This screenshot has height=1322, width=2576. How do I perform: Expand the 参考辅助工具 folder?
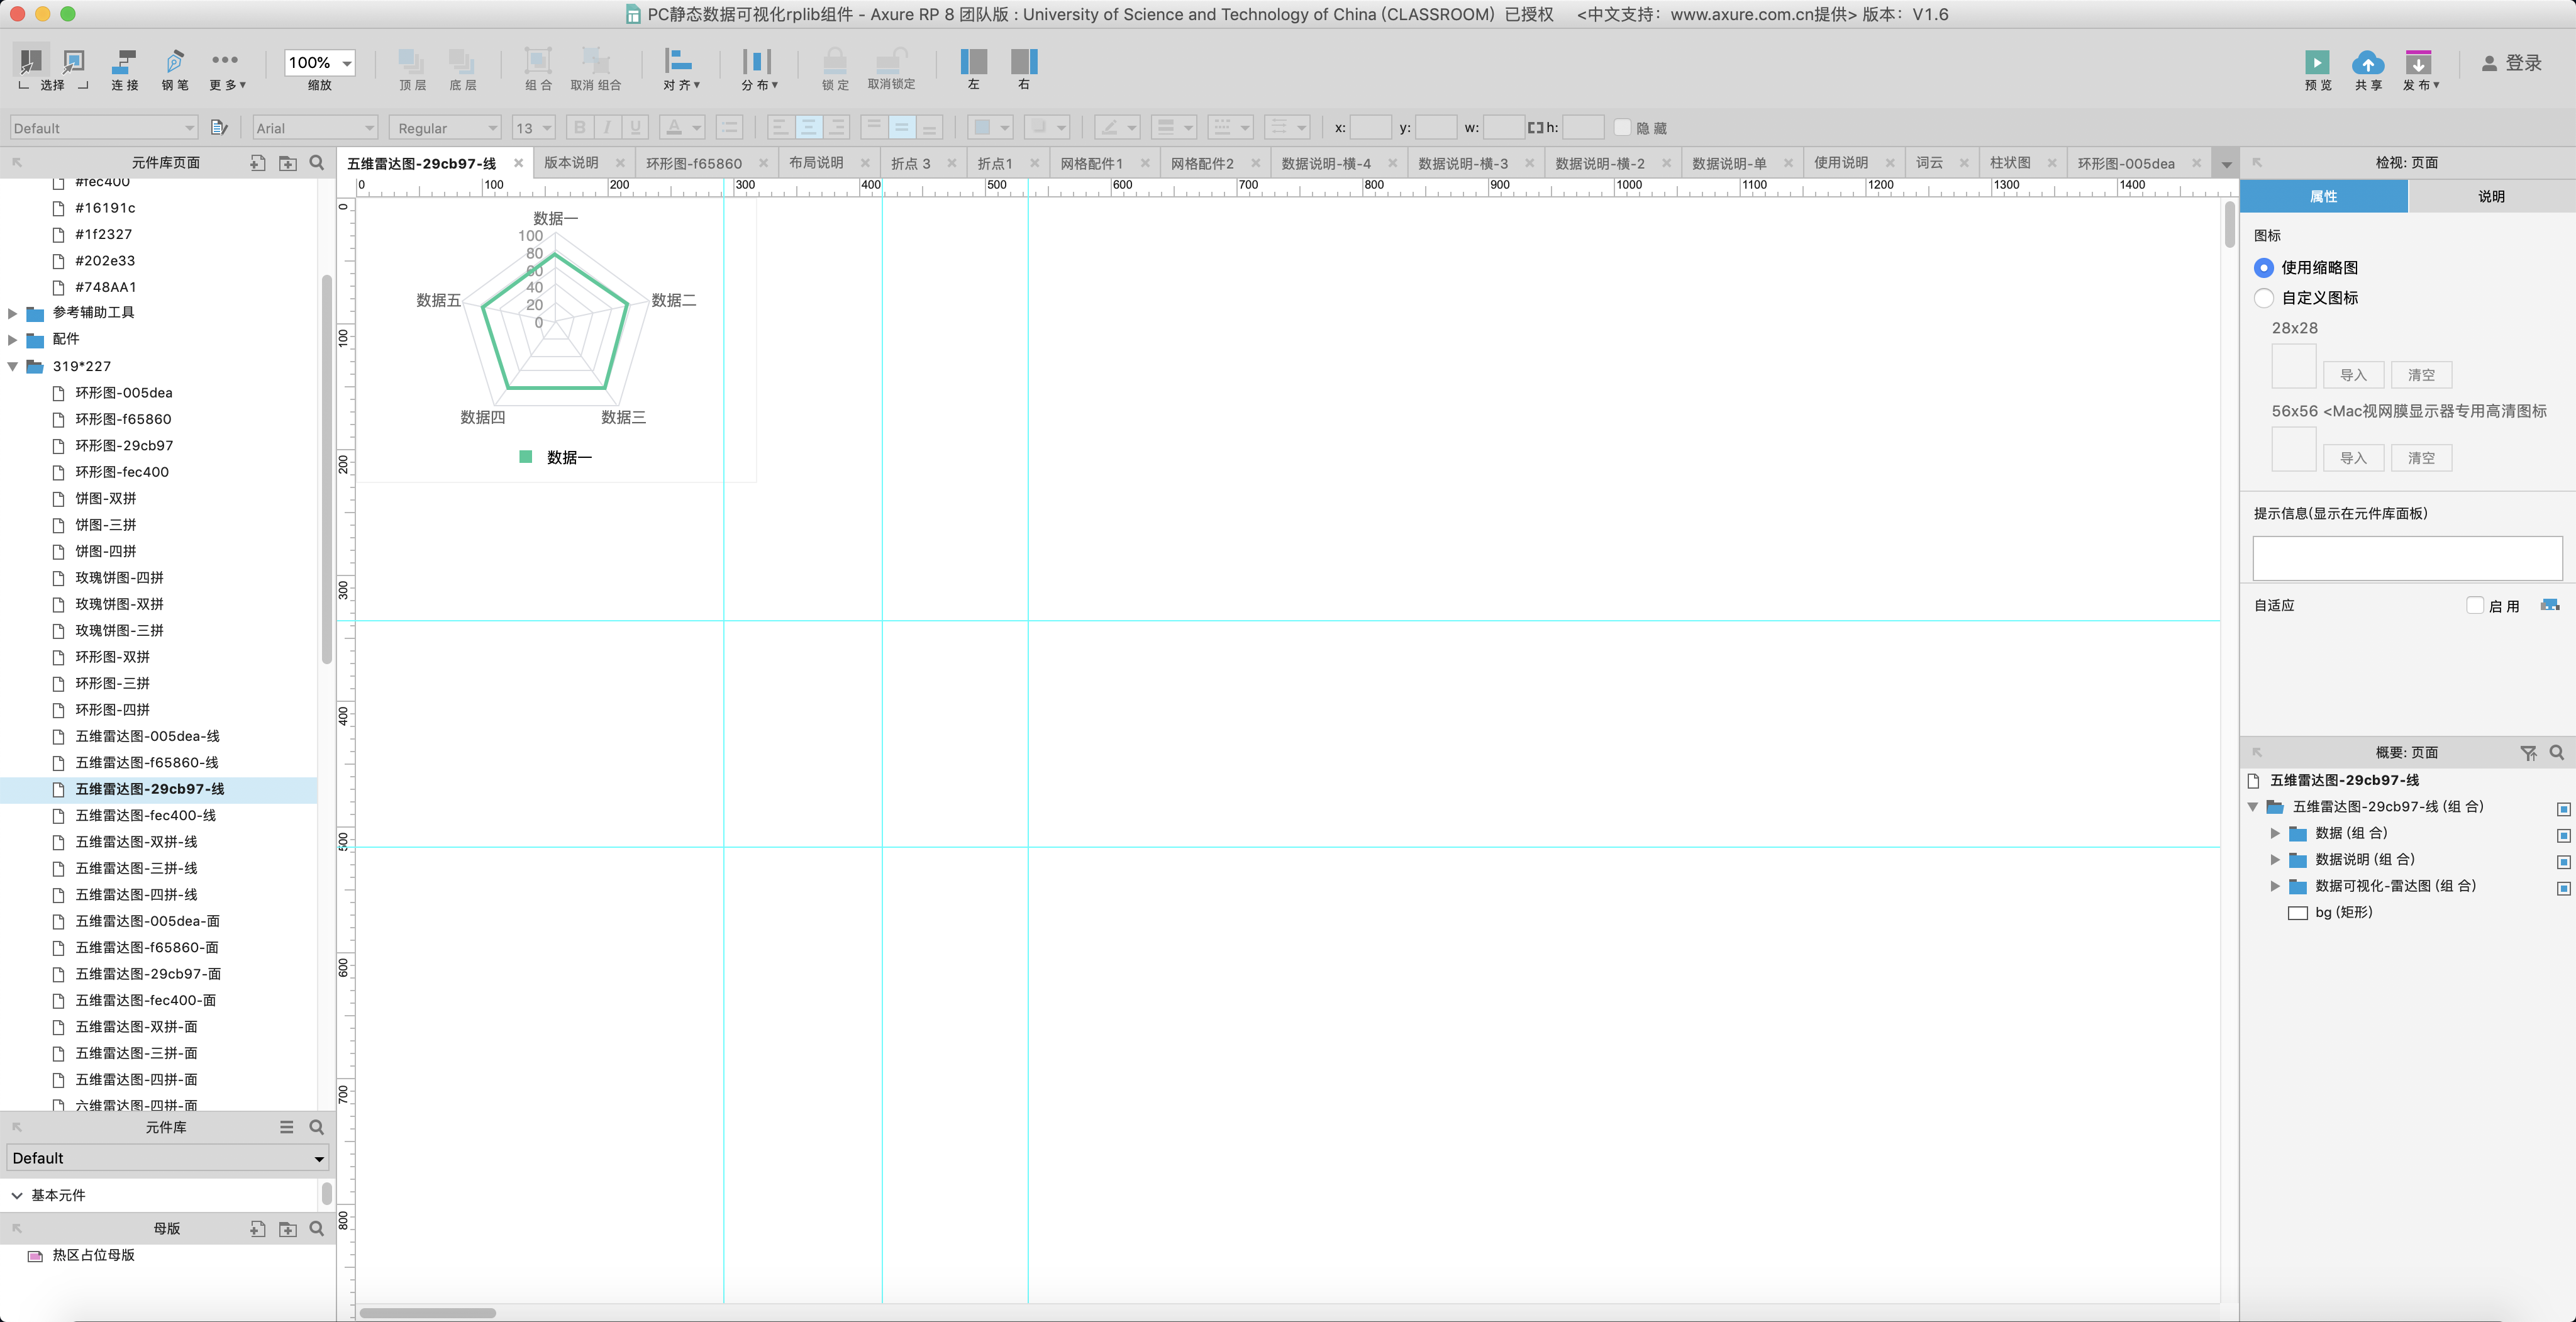(12, 313)
